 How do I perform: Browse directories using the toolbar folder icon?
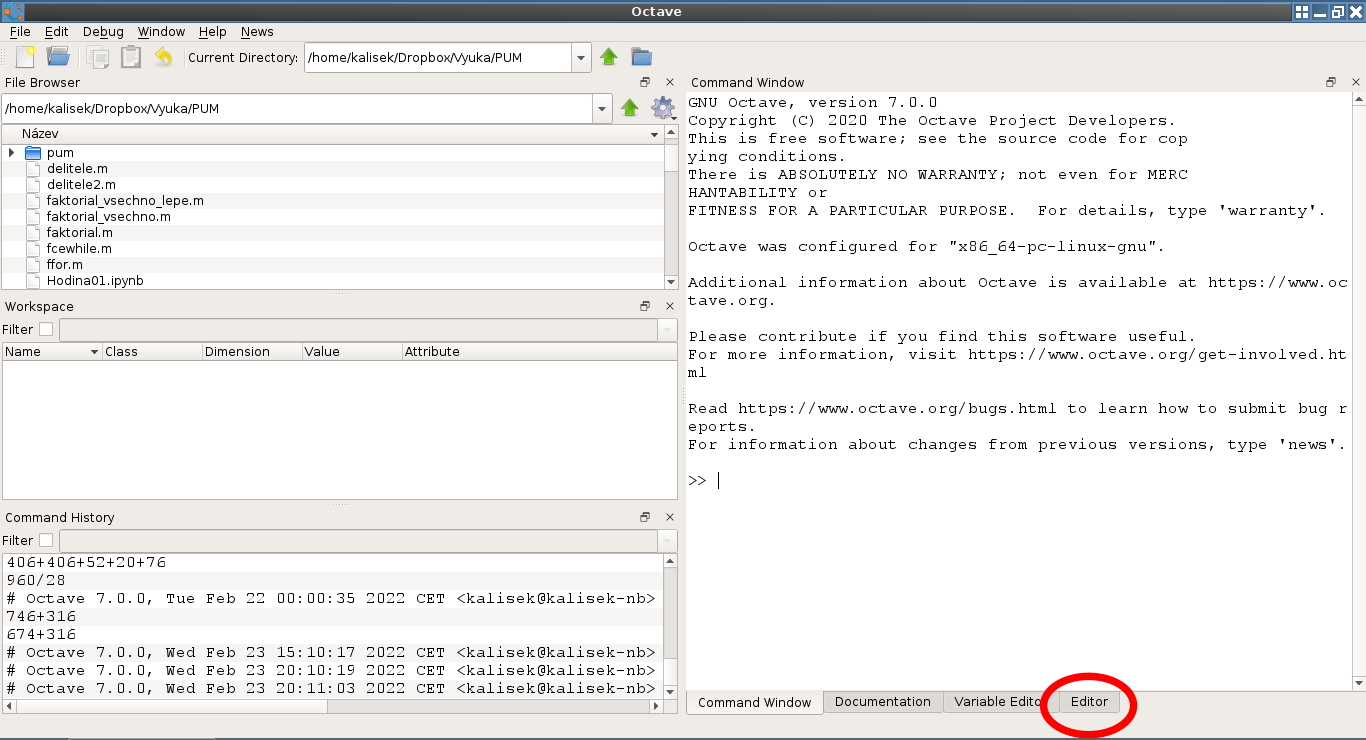641,57
